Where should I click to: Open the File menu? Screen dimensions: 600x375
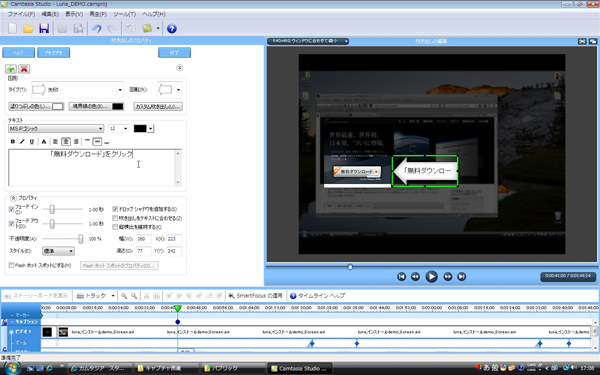21,14
